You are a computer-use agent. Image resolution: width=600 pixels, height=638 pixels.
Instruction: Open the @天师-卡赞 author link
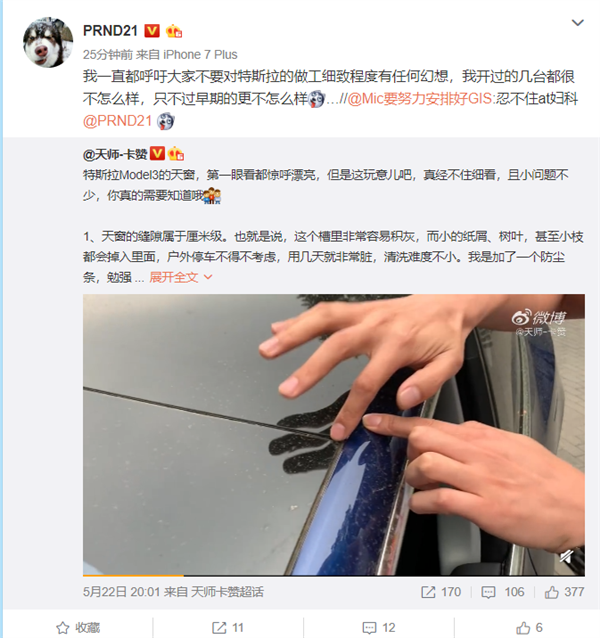click(x=115, y=155)
